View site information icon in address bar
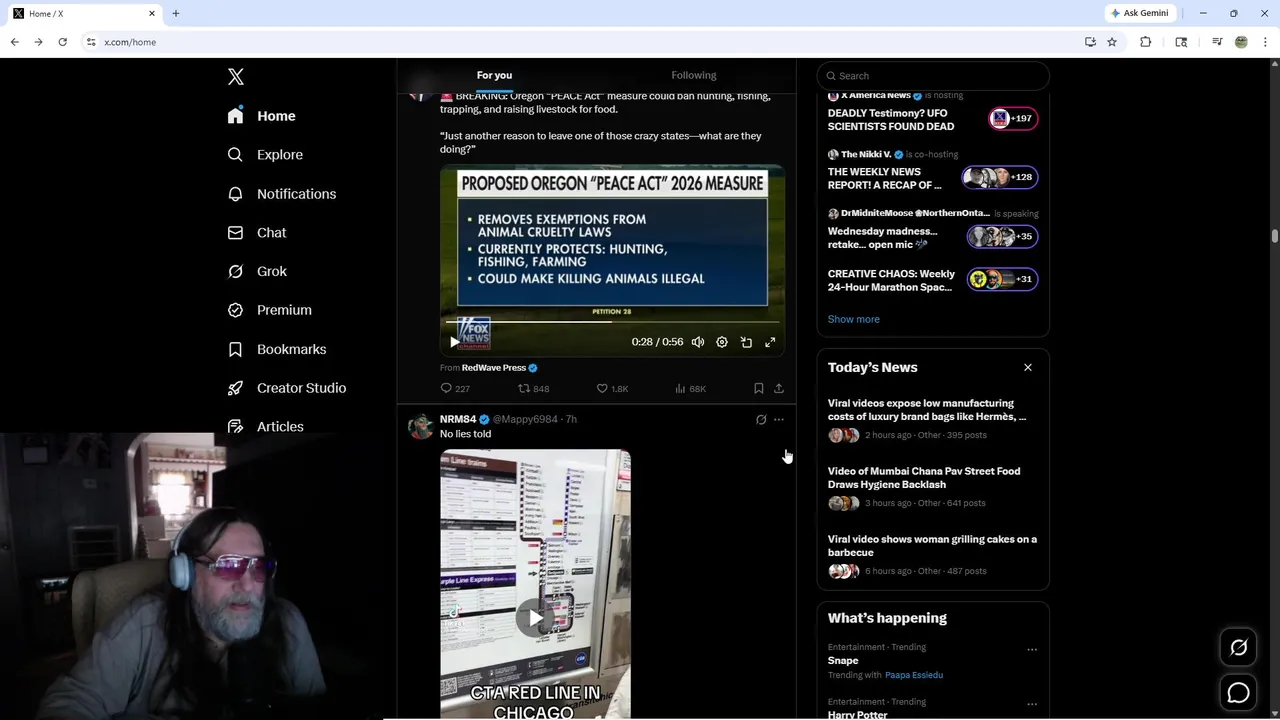Image resolution: width=1280 pixels, height=720 pixels. 91,42
